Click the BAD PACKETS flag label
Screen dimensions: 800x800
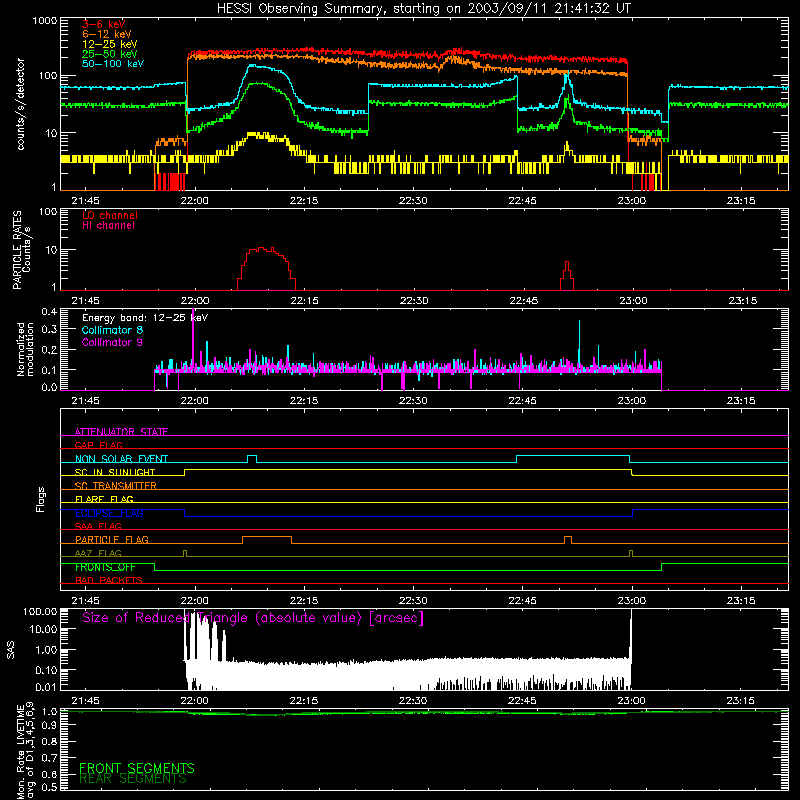coord(109,580)
